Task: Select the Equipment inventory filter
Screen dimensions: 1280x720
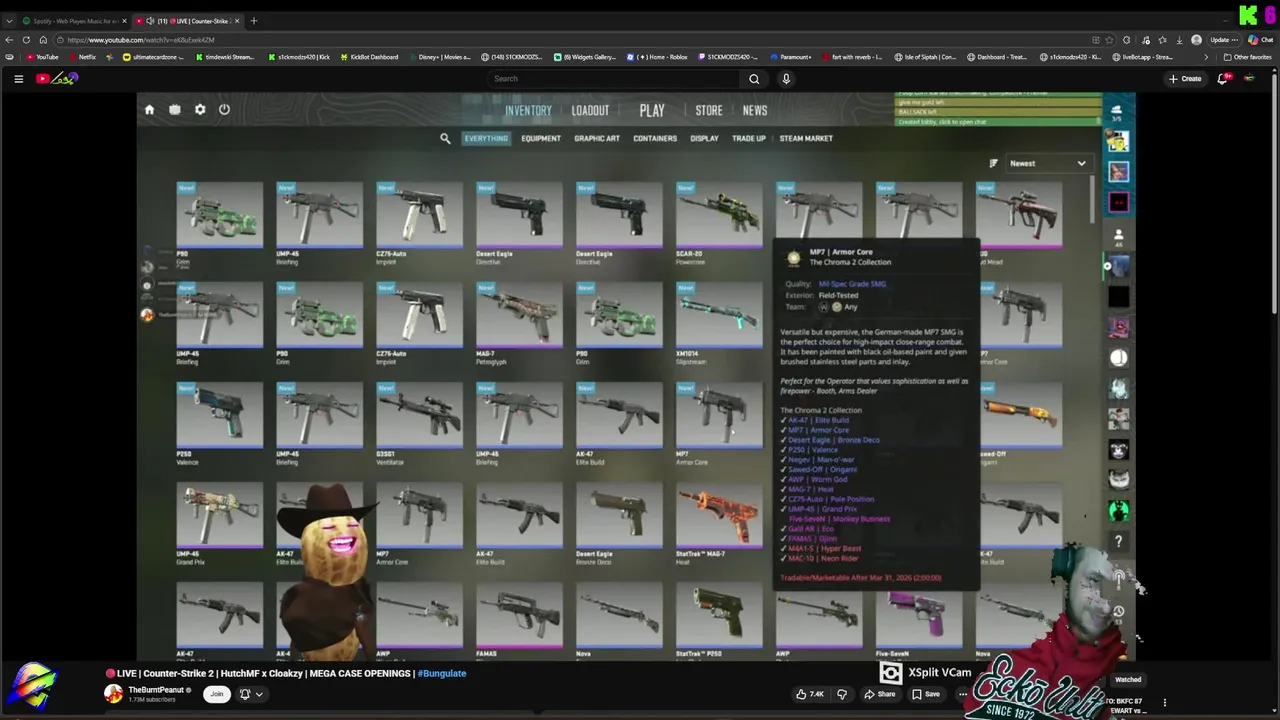Action: click(541, 139)
